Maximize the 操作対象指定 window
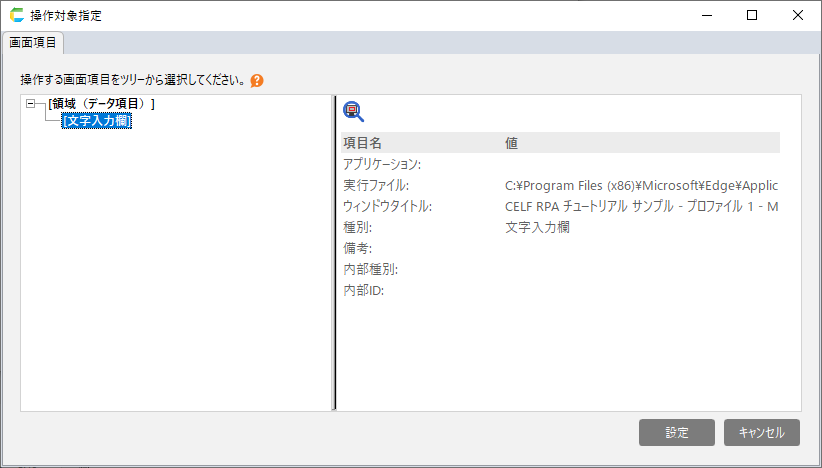This screenshot has width=822, height=468. [x=751, y=16]
